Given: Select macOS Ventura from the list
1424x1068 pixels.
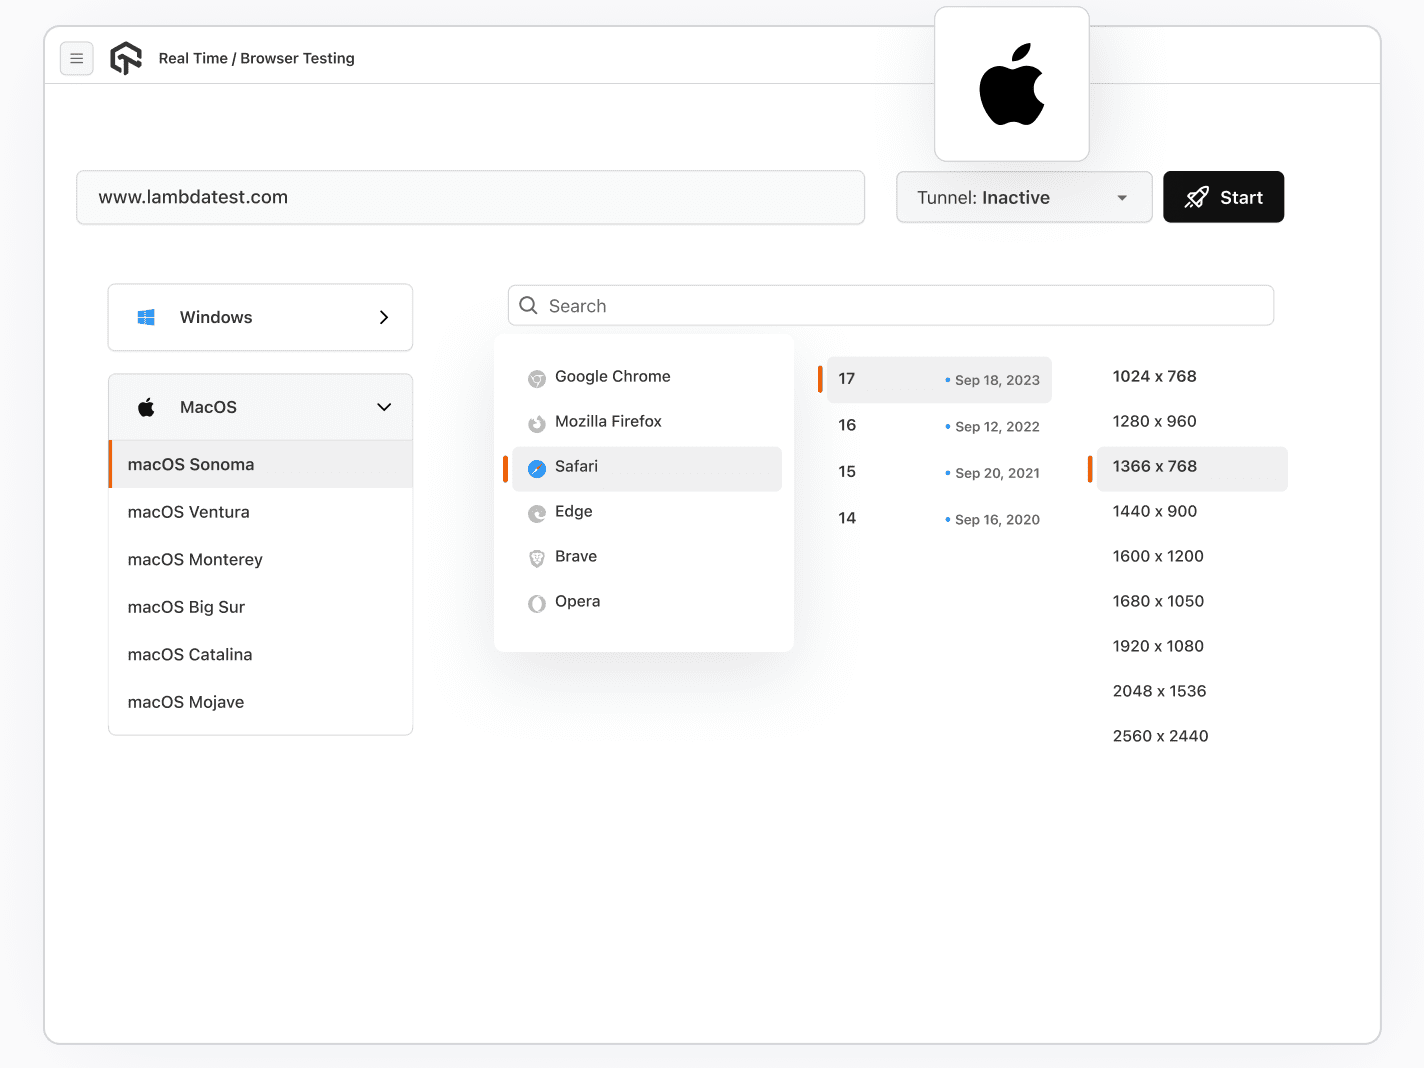Looking at the screenshot, I should pos(188,512).
